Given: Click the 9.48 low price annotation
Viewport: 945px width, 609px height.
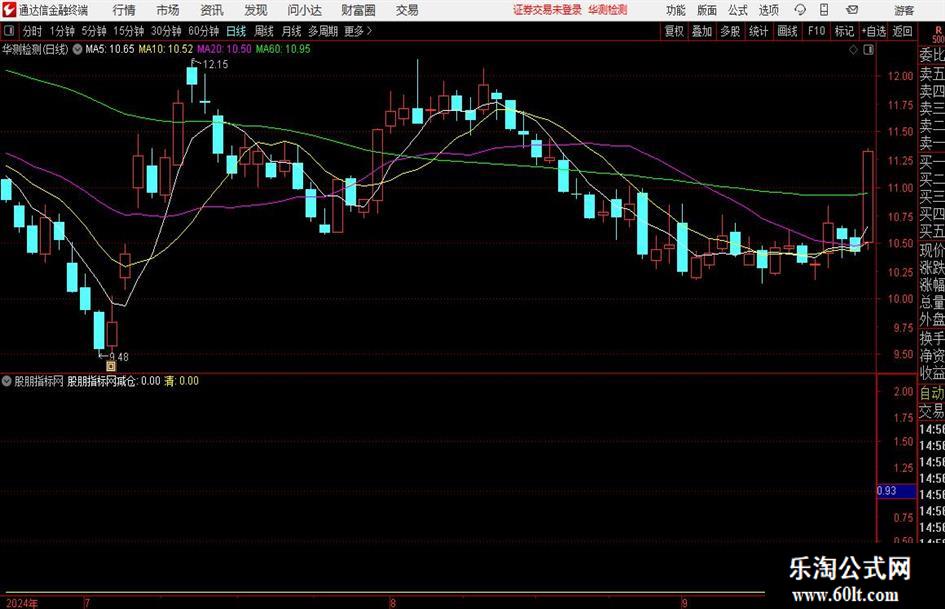Looking at the screenshot, I should click(x=119, y=357).
